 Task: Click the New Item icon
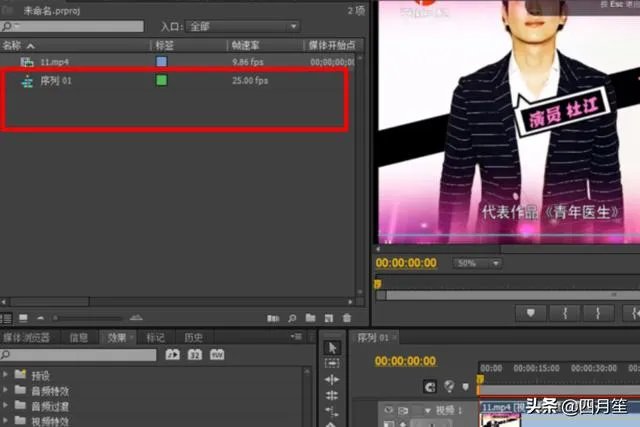(329, 318)
